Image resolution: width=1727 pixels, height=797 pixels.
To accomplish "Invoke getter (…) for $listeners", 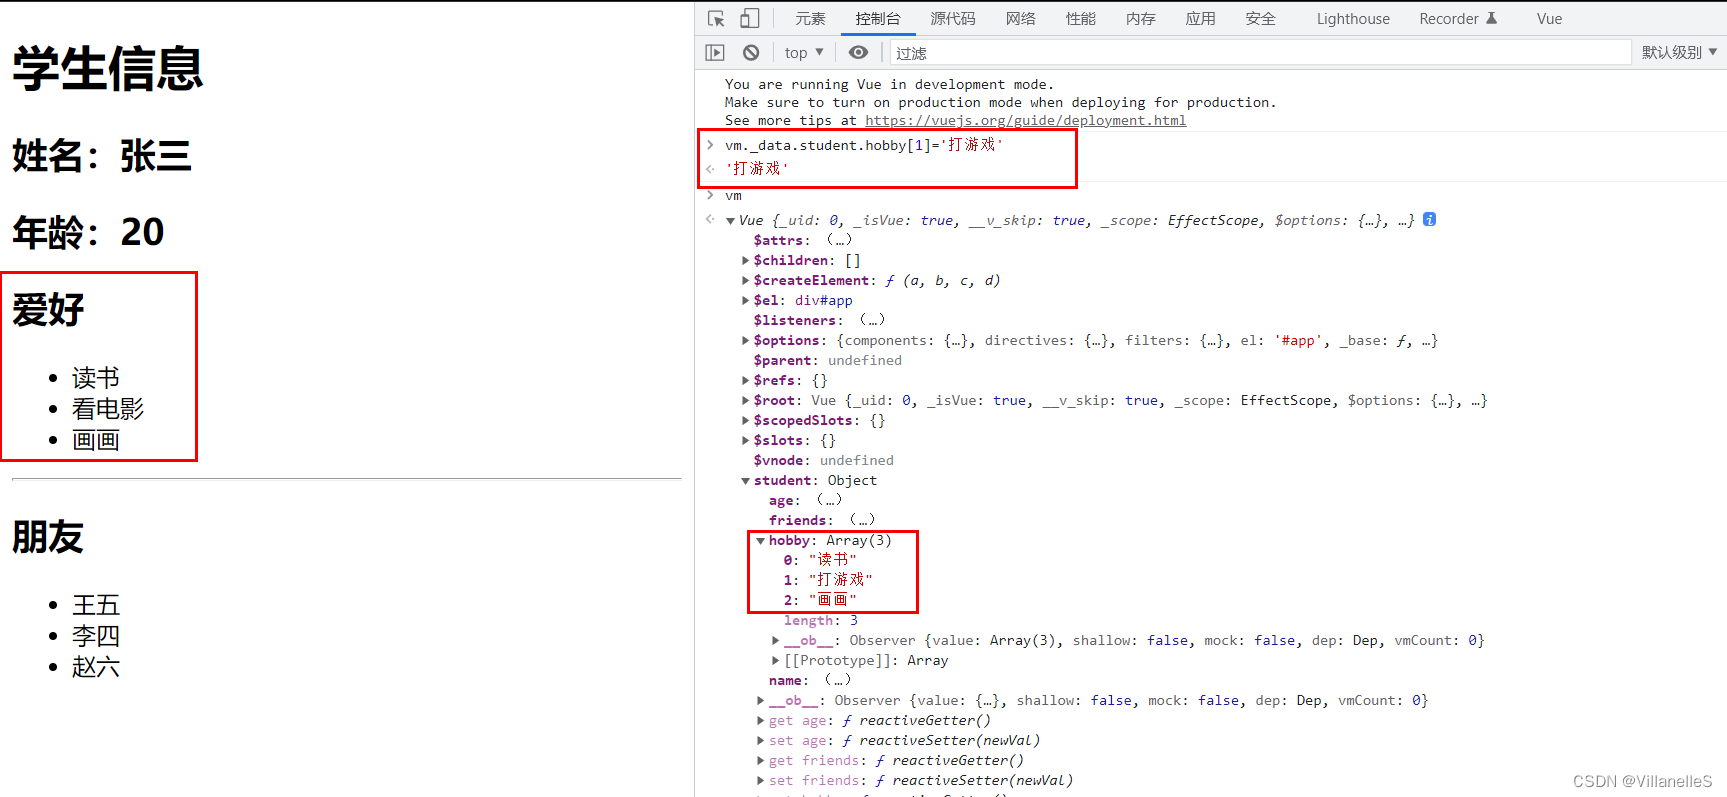I will click(872, 320).
